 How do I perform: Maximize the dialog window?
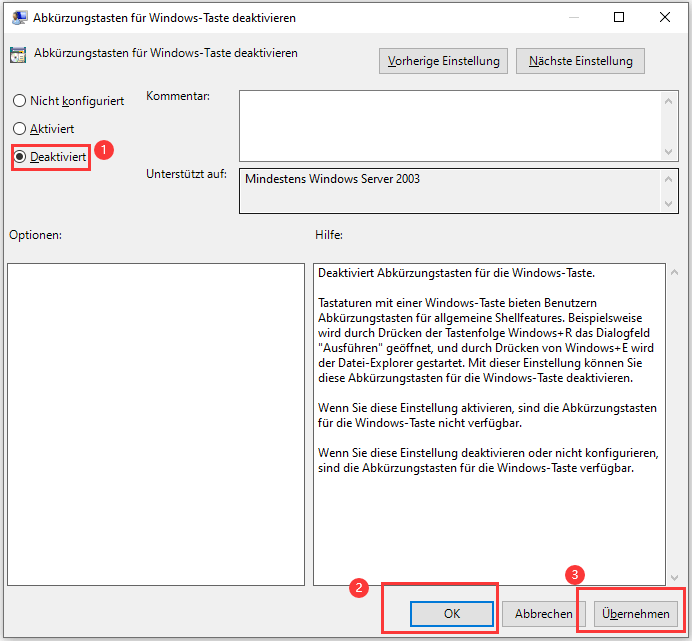619,17
